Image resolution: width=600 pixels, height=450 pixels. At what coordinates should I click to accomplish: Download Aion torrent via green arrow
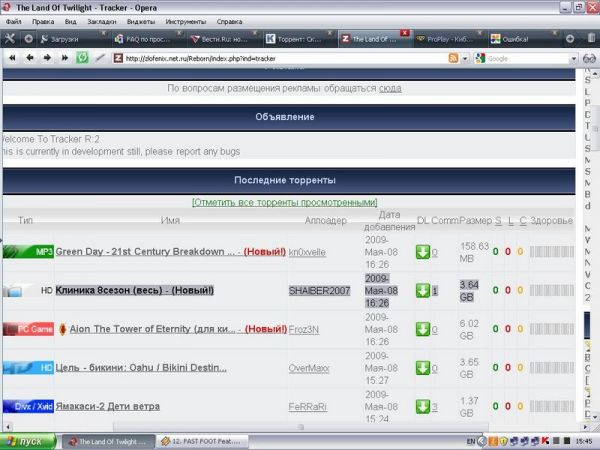[423, 329]
